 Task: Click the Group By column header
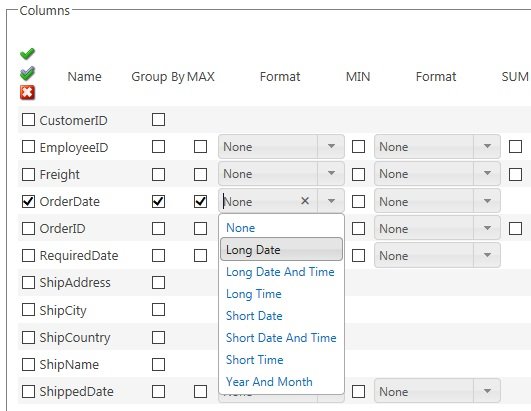pyautogui.click(x=158, y=77)
